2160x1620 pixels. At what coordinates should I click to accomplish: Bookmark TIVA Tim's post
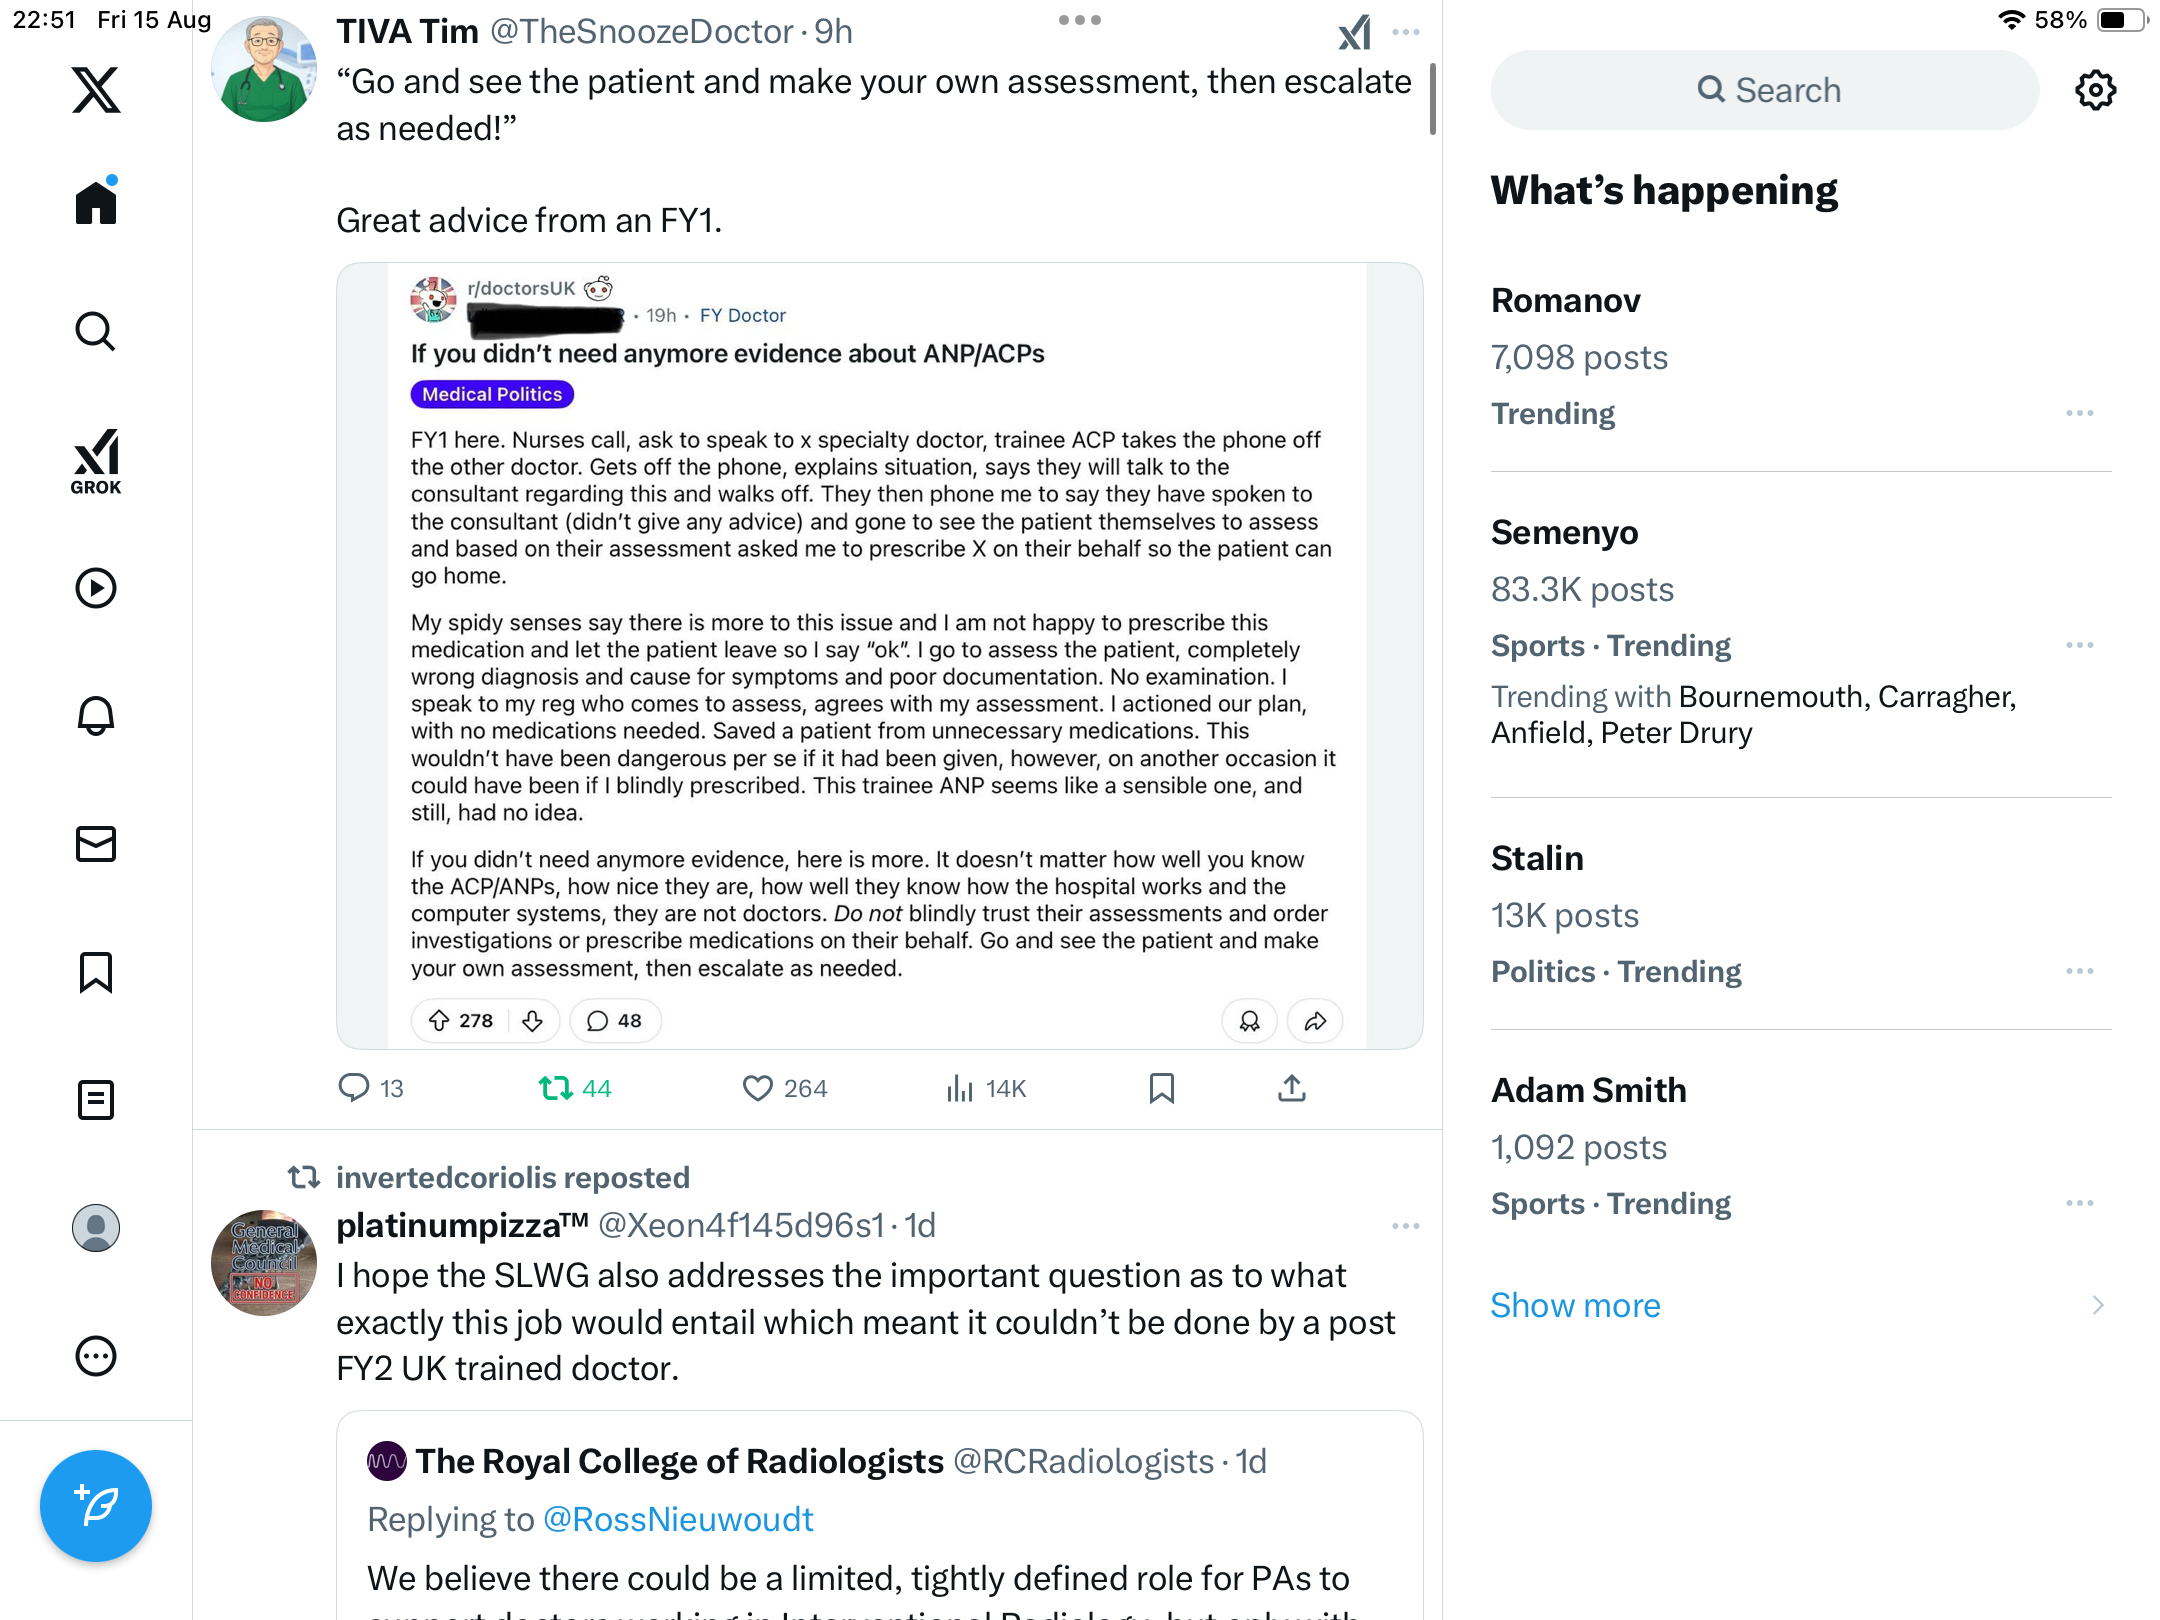point(1161,1088)
